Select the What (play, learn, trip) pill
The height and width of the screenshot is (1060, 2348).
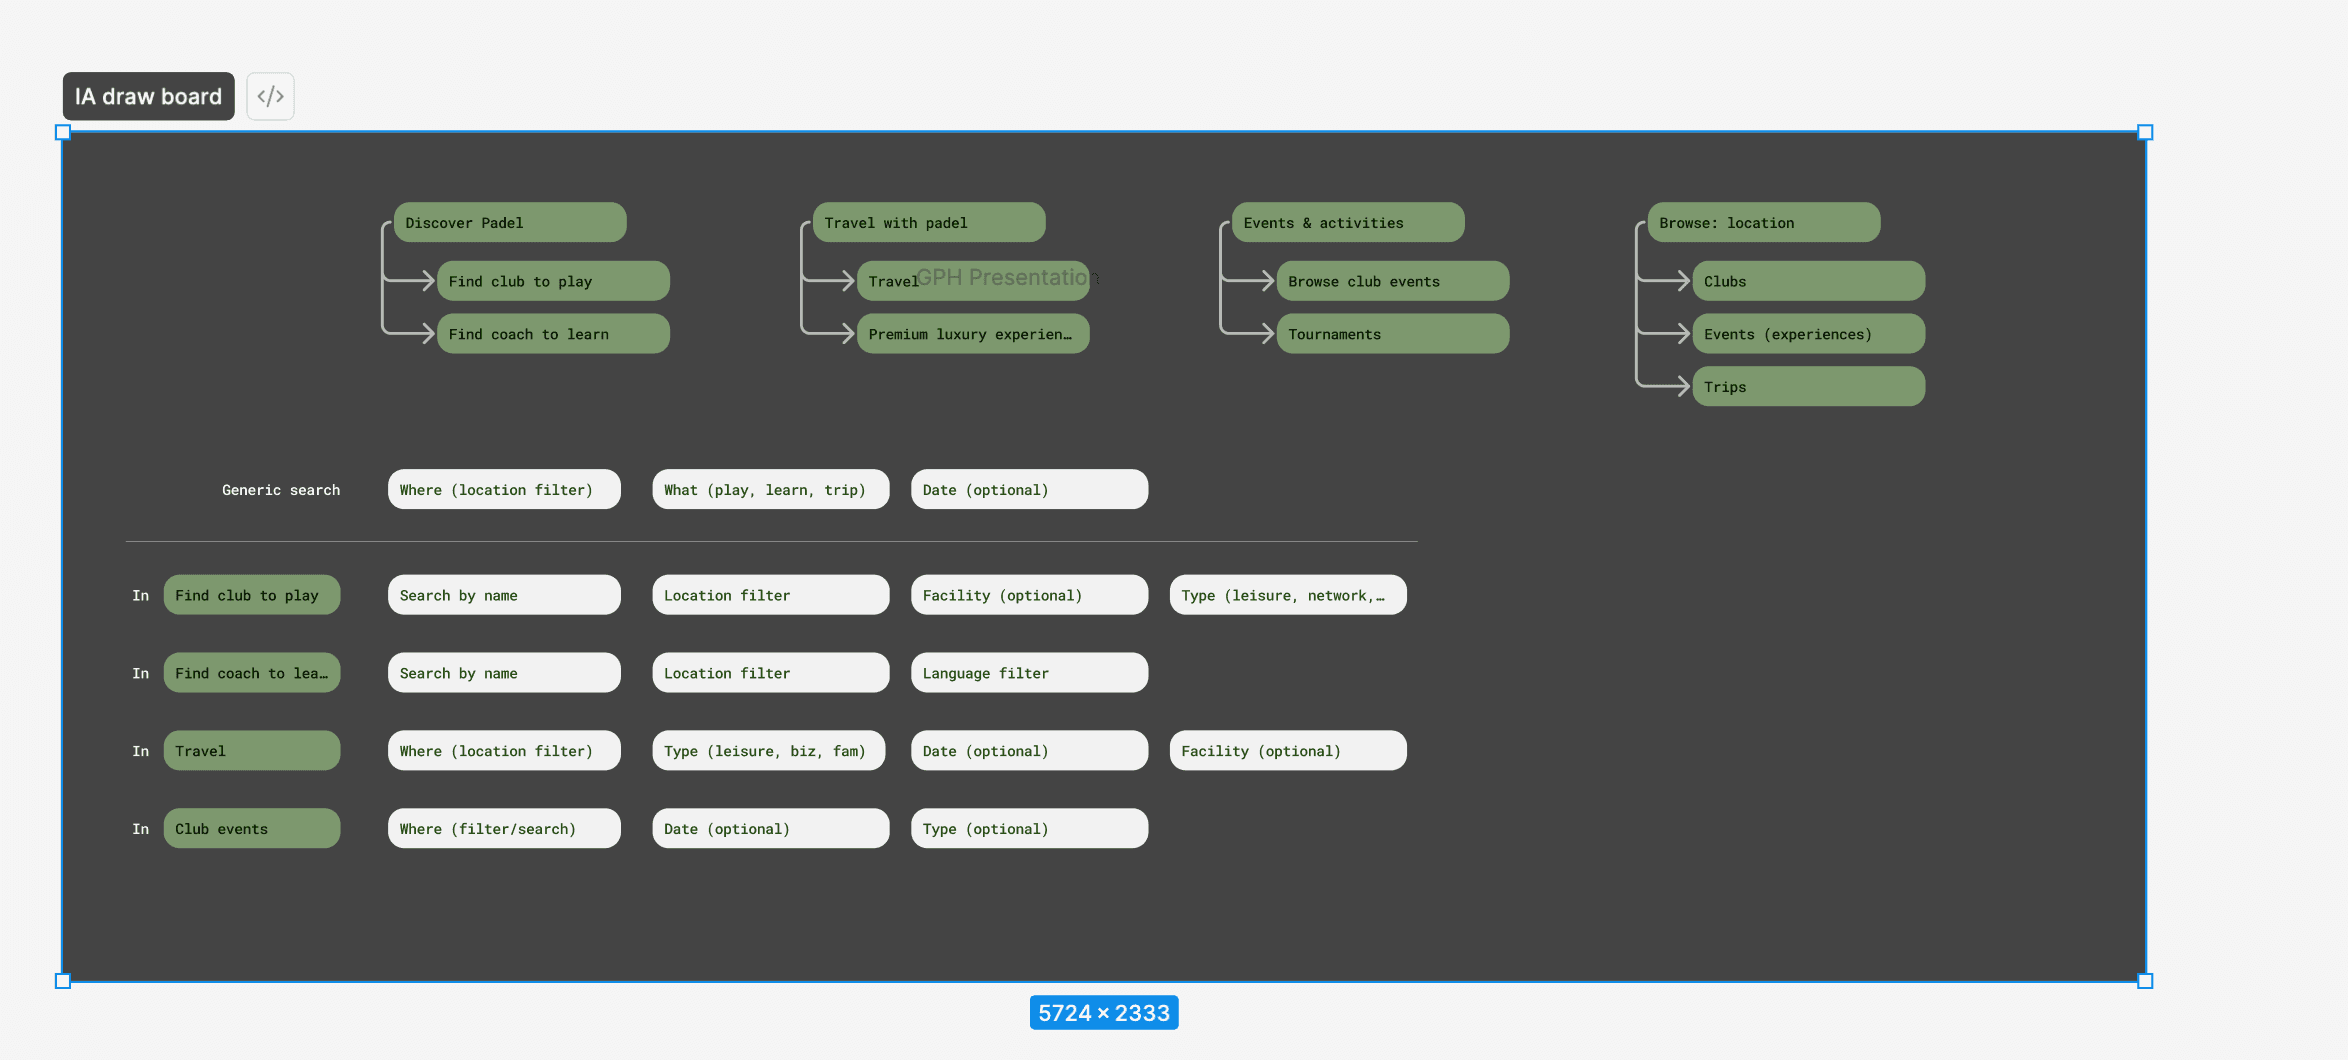point(771,489)
